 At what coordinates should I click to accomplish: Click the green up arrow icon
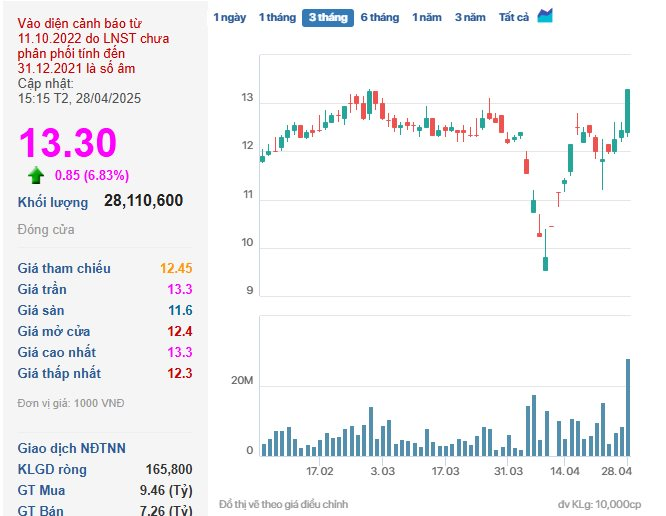point(36,175)
